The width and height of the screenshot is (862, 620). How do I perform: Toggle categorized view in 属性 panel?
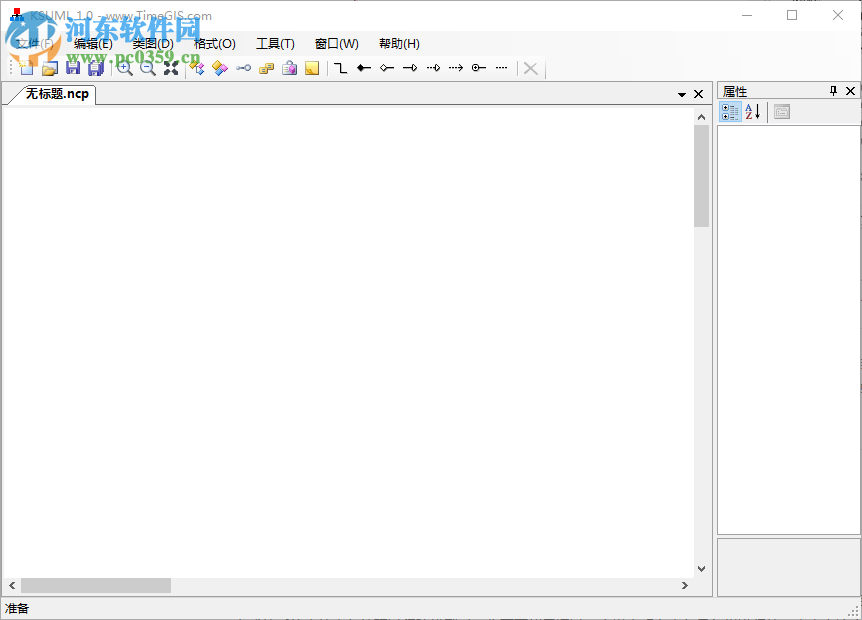pos(730,112)
